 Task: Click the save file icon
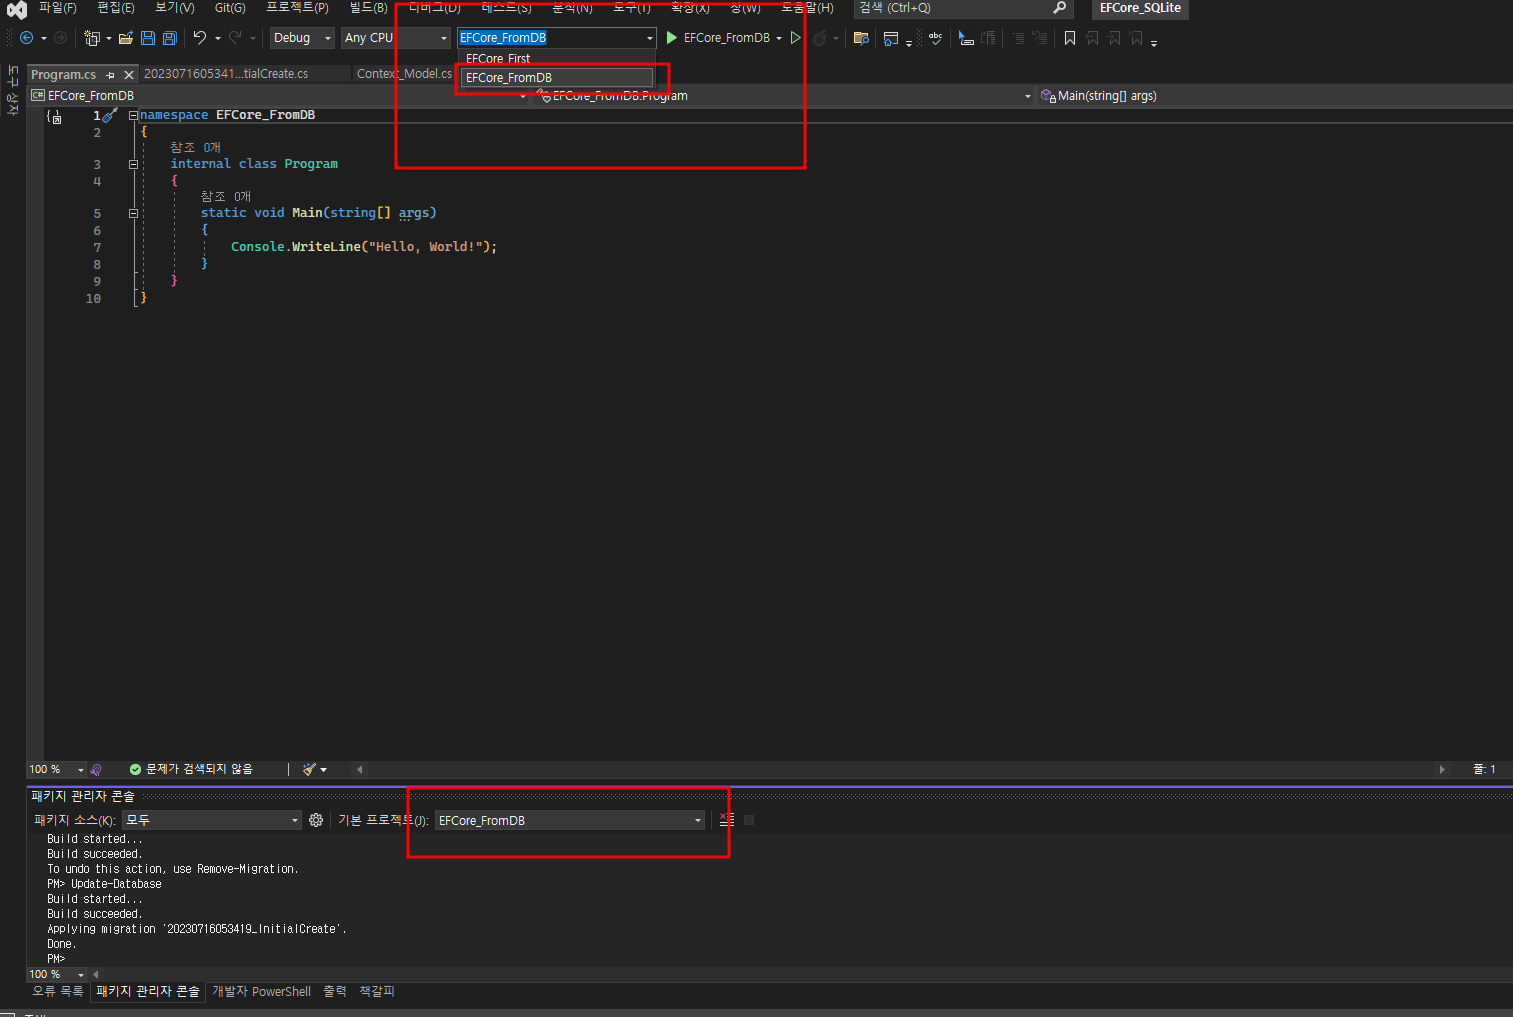click(x=148, y=38)
